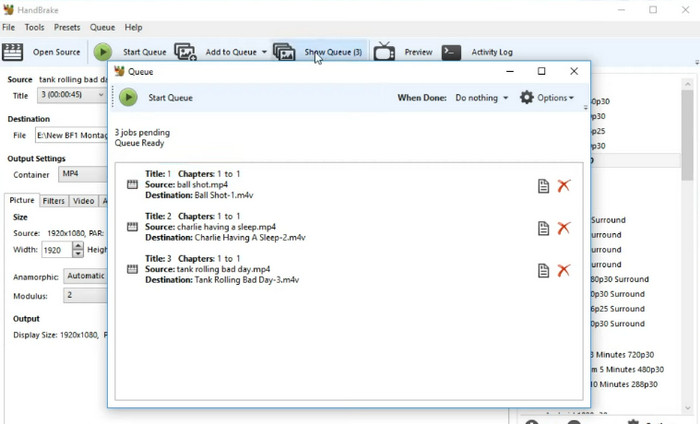Image resolution: width=700 pixels, height=424 pixels.
Task: Remove the Ball Shot-1.m4v job with red X
Action: 564,186
